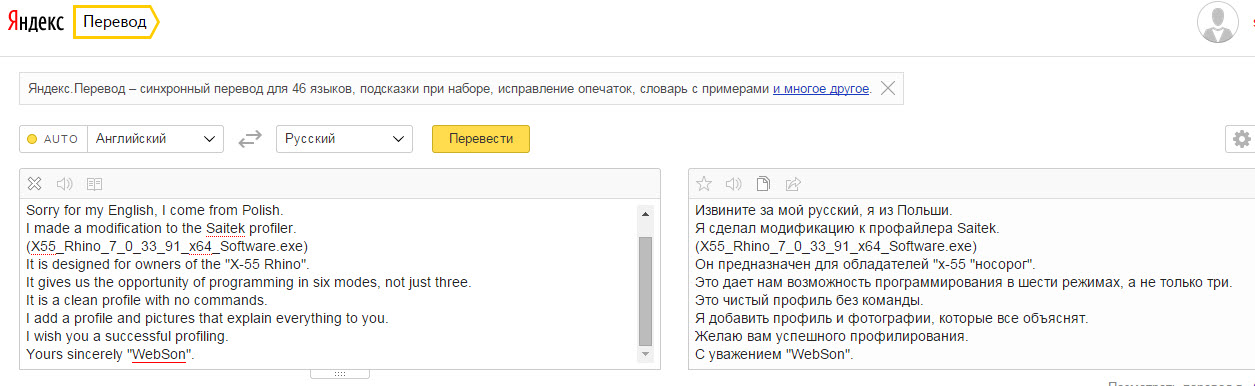The image size is (1255, 386).
Task: Open the user profile avatar
Action: 1217,23
